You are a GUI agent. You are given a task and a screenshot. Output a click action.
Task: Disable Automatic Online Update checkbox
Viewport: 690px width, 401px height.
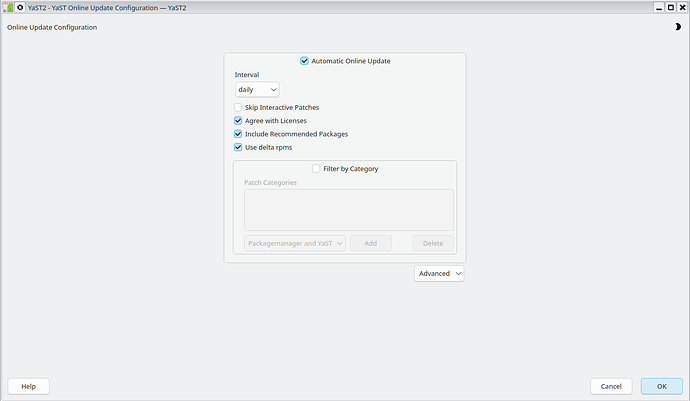pos(305,61)
